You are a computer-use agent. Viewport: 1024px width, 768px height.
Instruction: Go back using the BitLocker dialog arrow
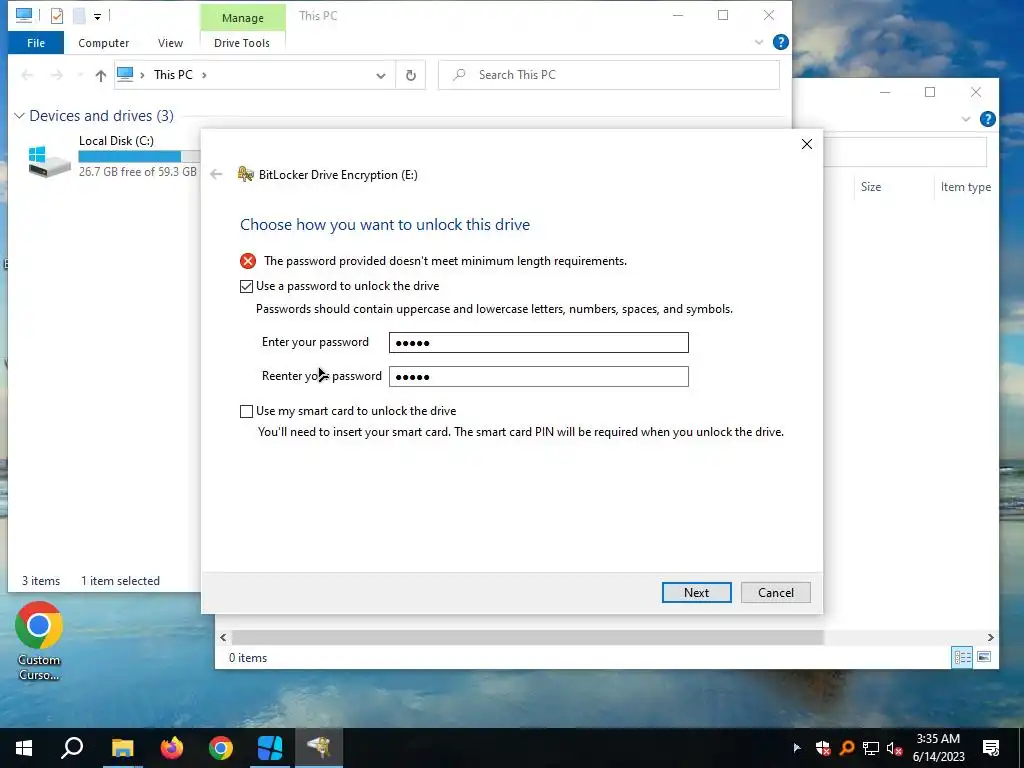(216, 174)
